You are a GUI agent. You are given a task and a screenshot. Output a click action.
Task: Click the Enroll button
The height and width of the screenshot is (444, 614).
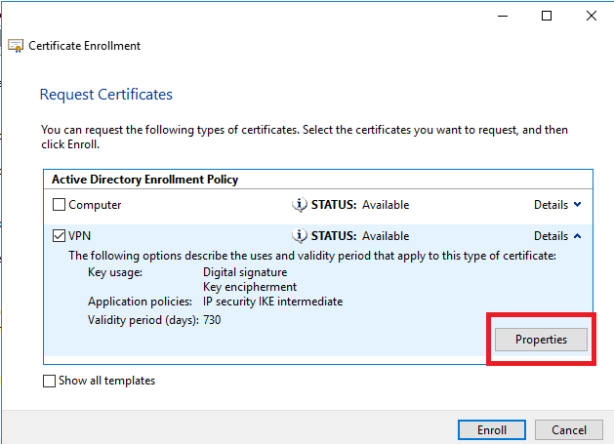coord(492,430)
